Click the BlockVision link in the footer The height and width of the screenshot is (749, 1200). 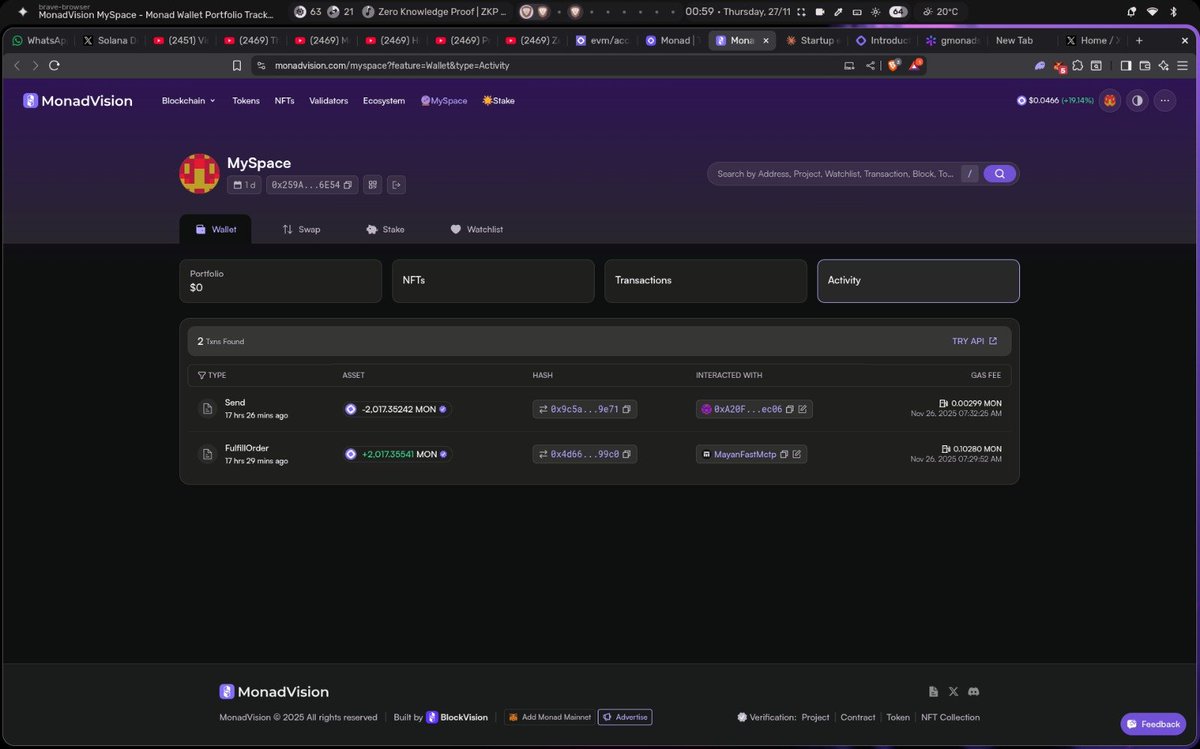(457, 717)
